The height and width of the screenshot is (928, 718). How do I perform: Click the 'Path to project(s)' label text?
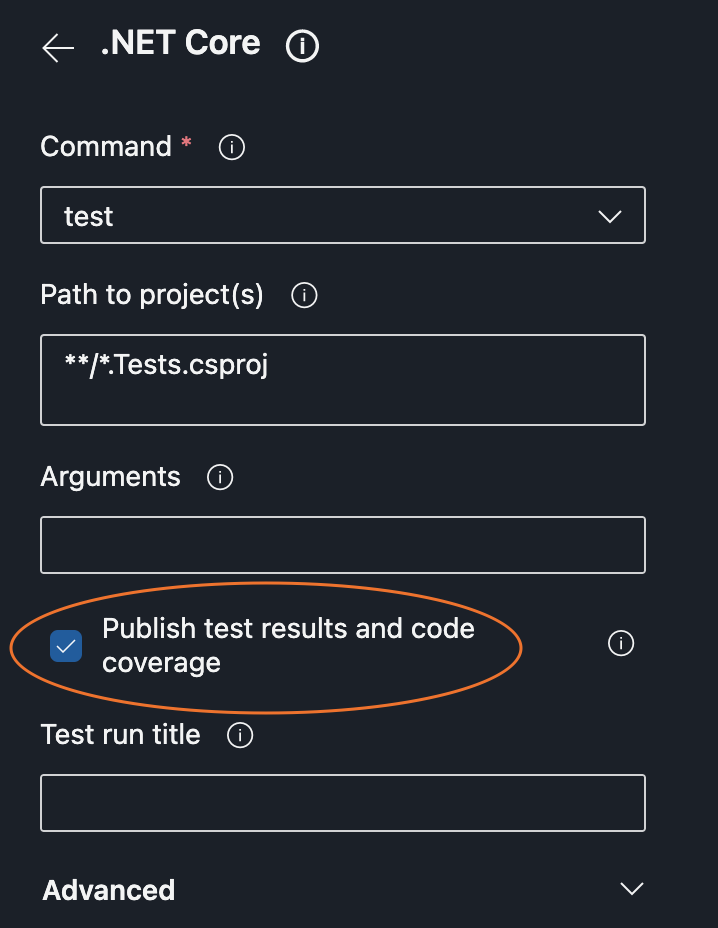pos(152,295)
